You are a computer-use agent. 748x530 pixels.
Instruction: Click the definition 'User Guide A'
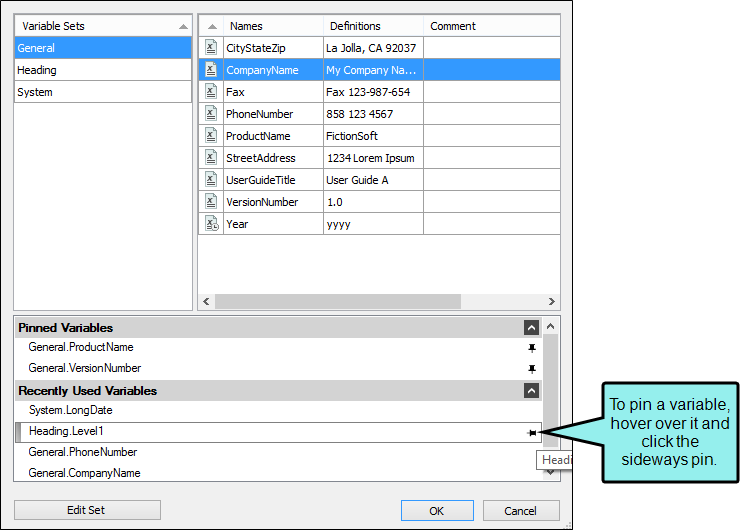pyautogui.click(x=374, y=179)
